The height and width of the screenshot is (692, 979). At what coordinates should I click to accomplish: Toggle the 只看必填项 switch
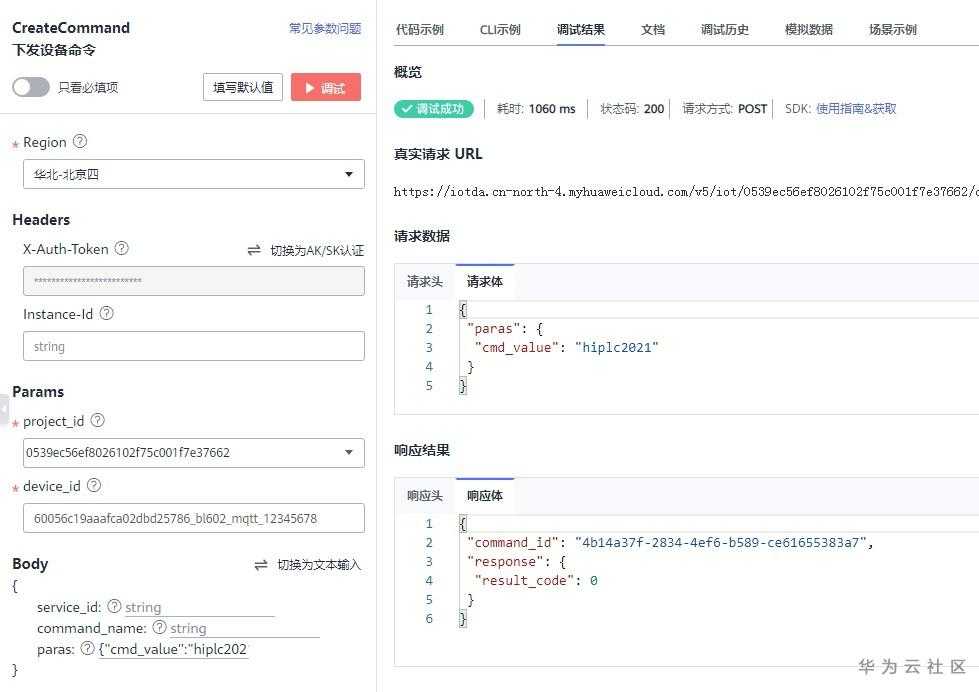point(31,87)
